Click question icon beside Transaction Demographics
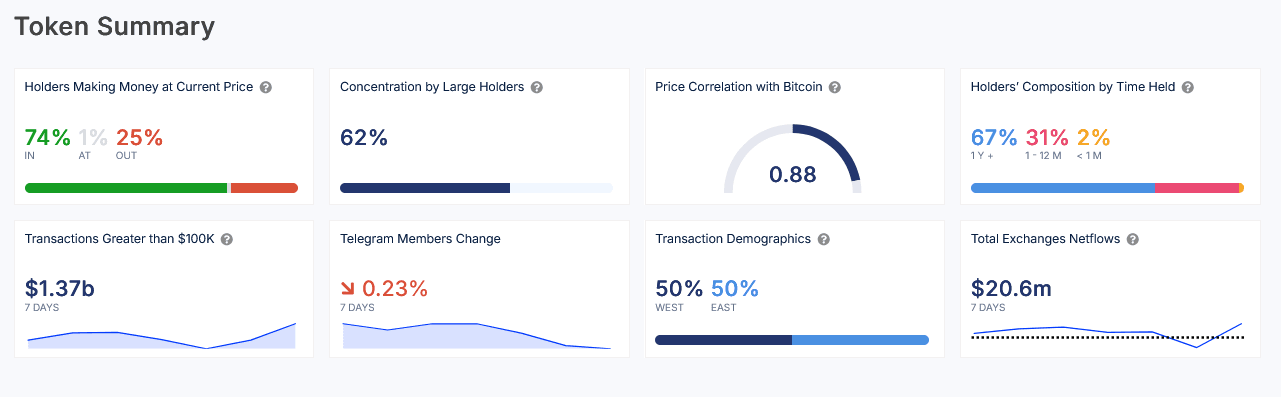This screenshot has width=1281, height=397. coord(822,239)
